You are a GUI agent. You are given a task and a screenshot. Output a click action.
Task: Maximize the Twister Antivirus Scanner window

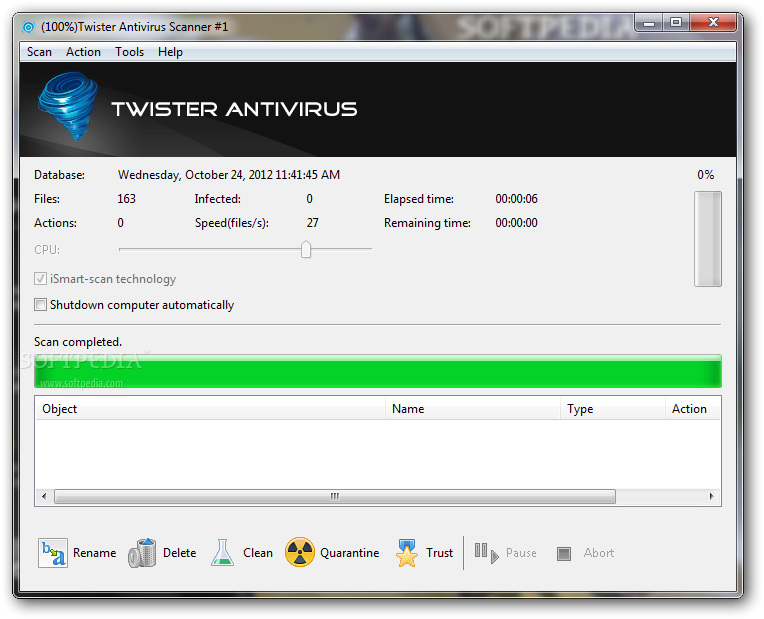point(675,22)
